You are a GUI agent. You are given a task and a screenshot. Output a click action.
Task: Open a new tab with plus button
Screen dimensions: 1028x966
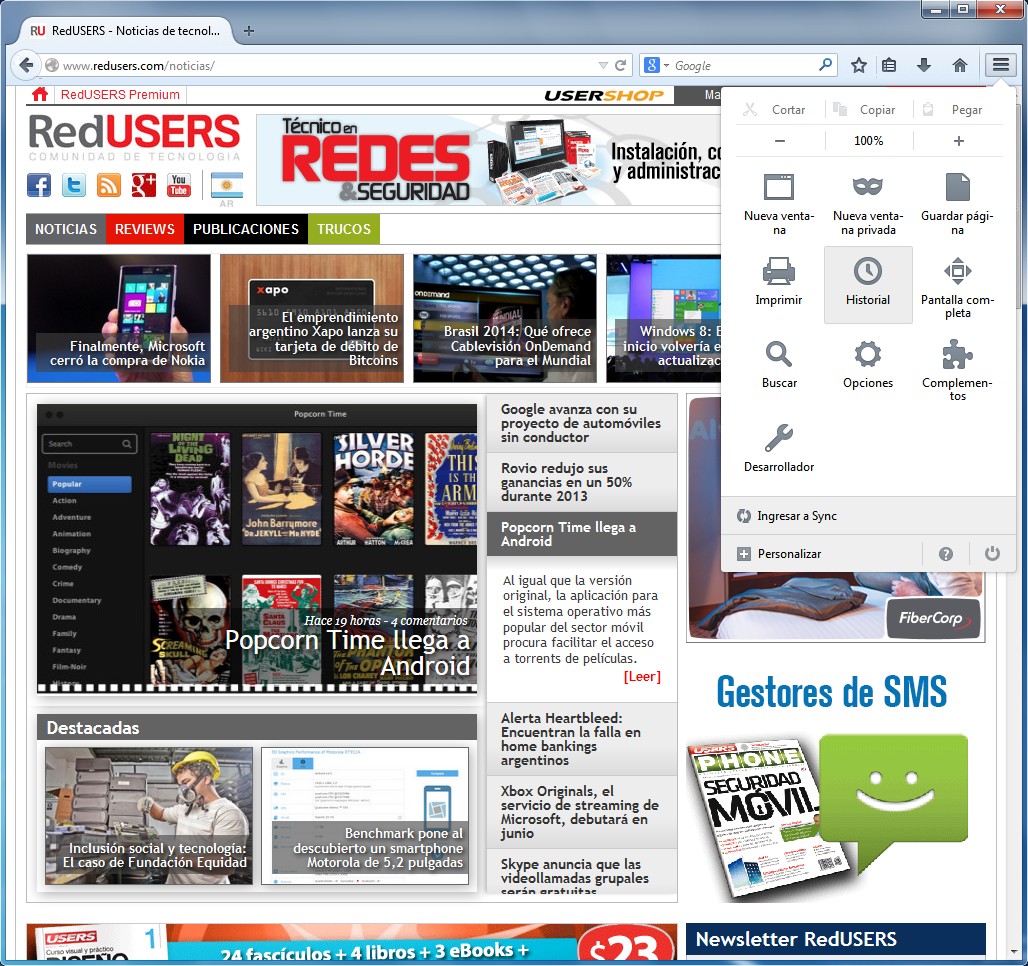pyautogui.click(x=249, y=31)
